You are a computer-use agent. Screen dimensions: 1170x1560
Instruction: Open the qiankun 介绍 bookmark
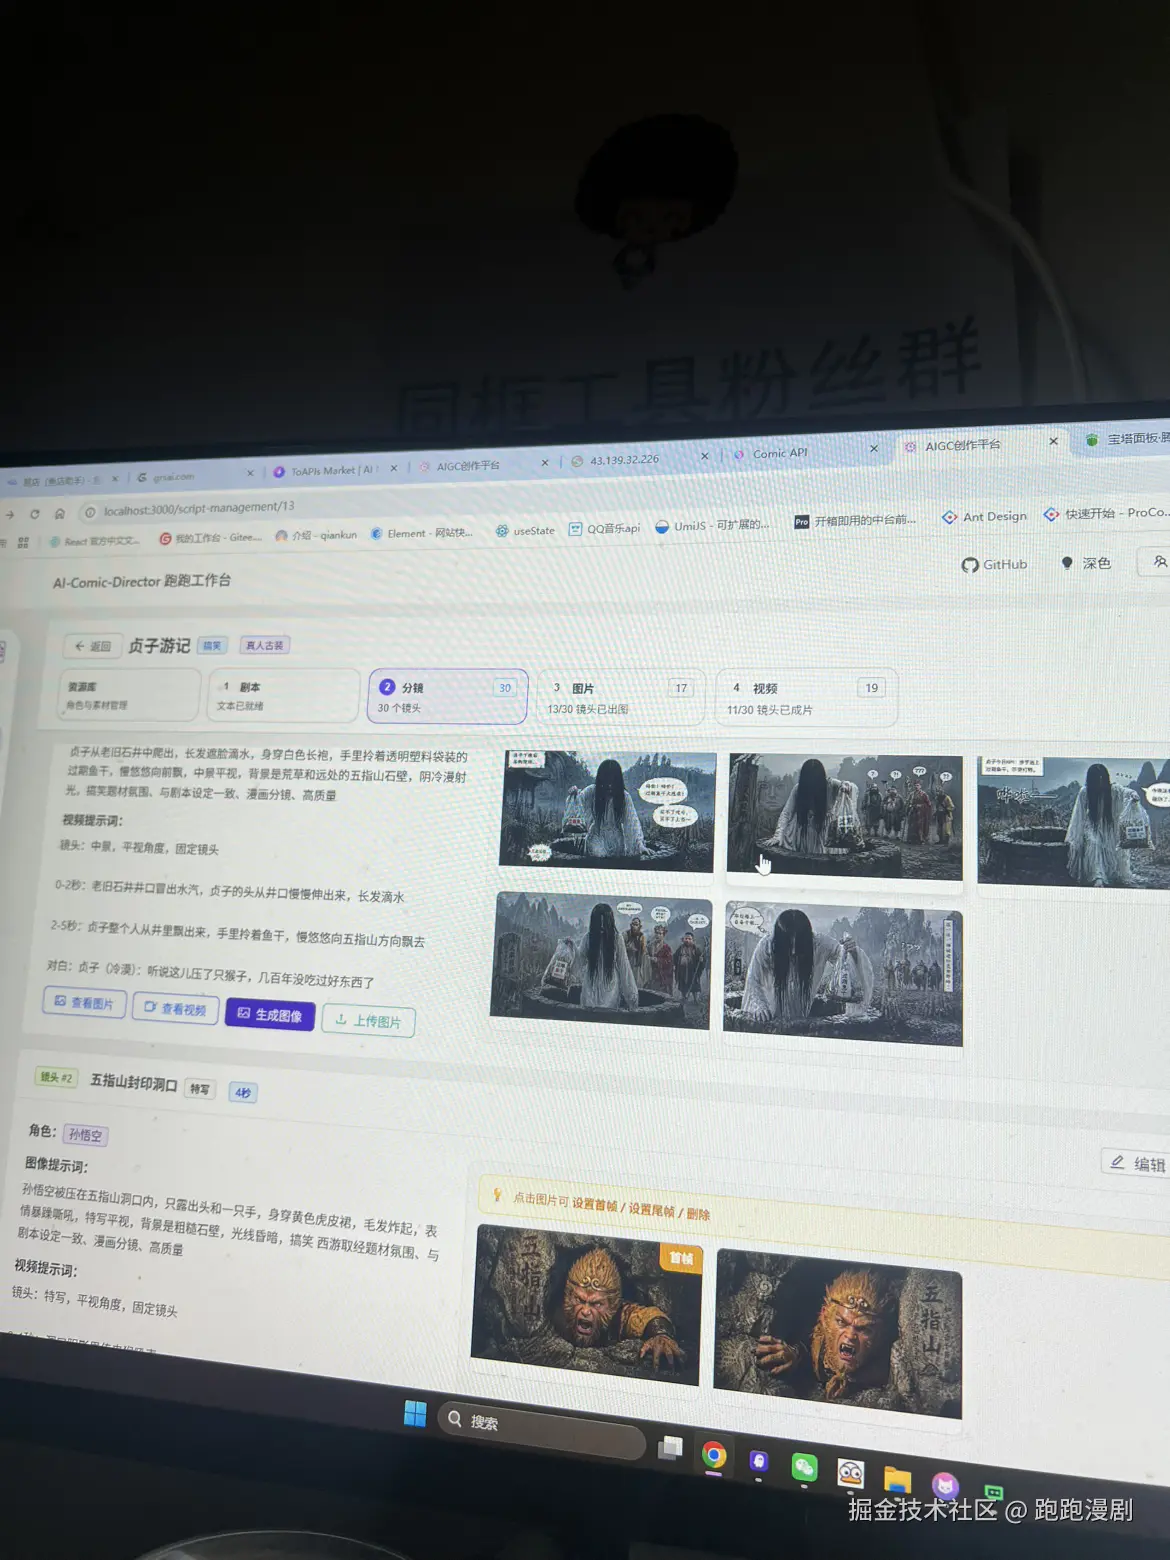coord(316,535)
